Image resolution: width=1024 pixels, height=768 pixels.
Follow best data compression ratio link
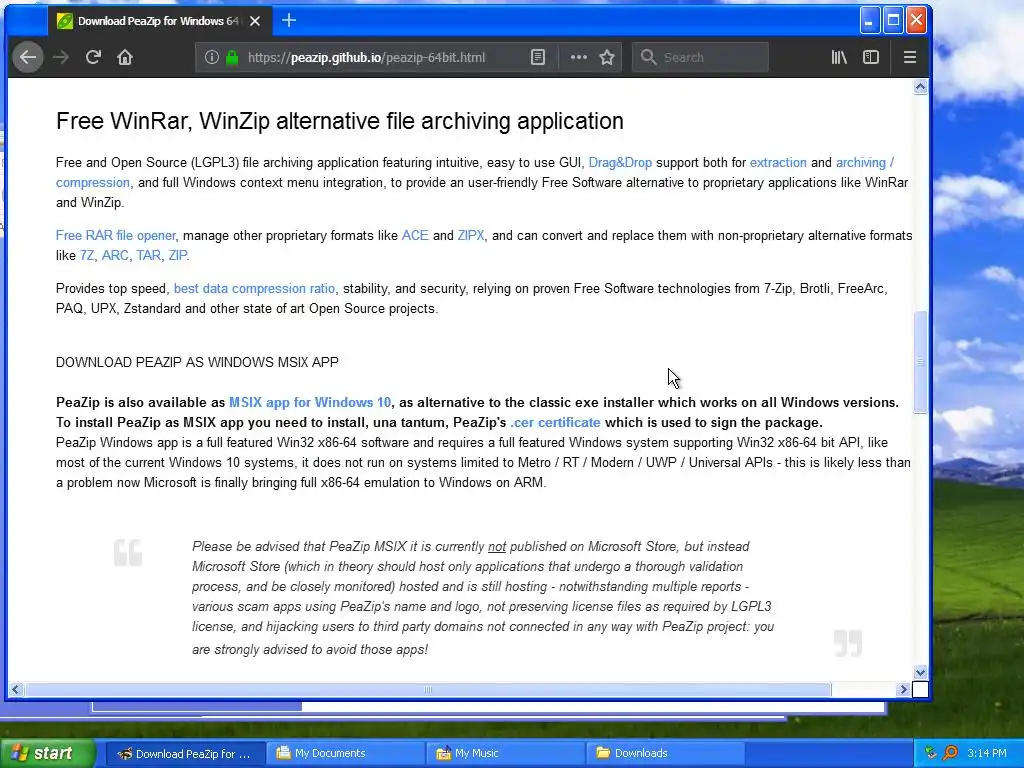pyautogui.click(x=254, y=289)
